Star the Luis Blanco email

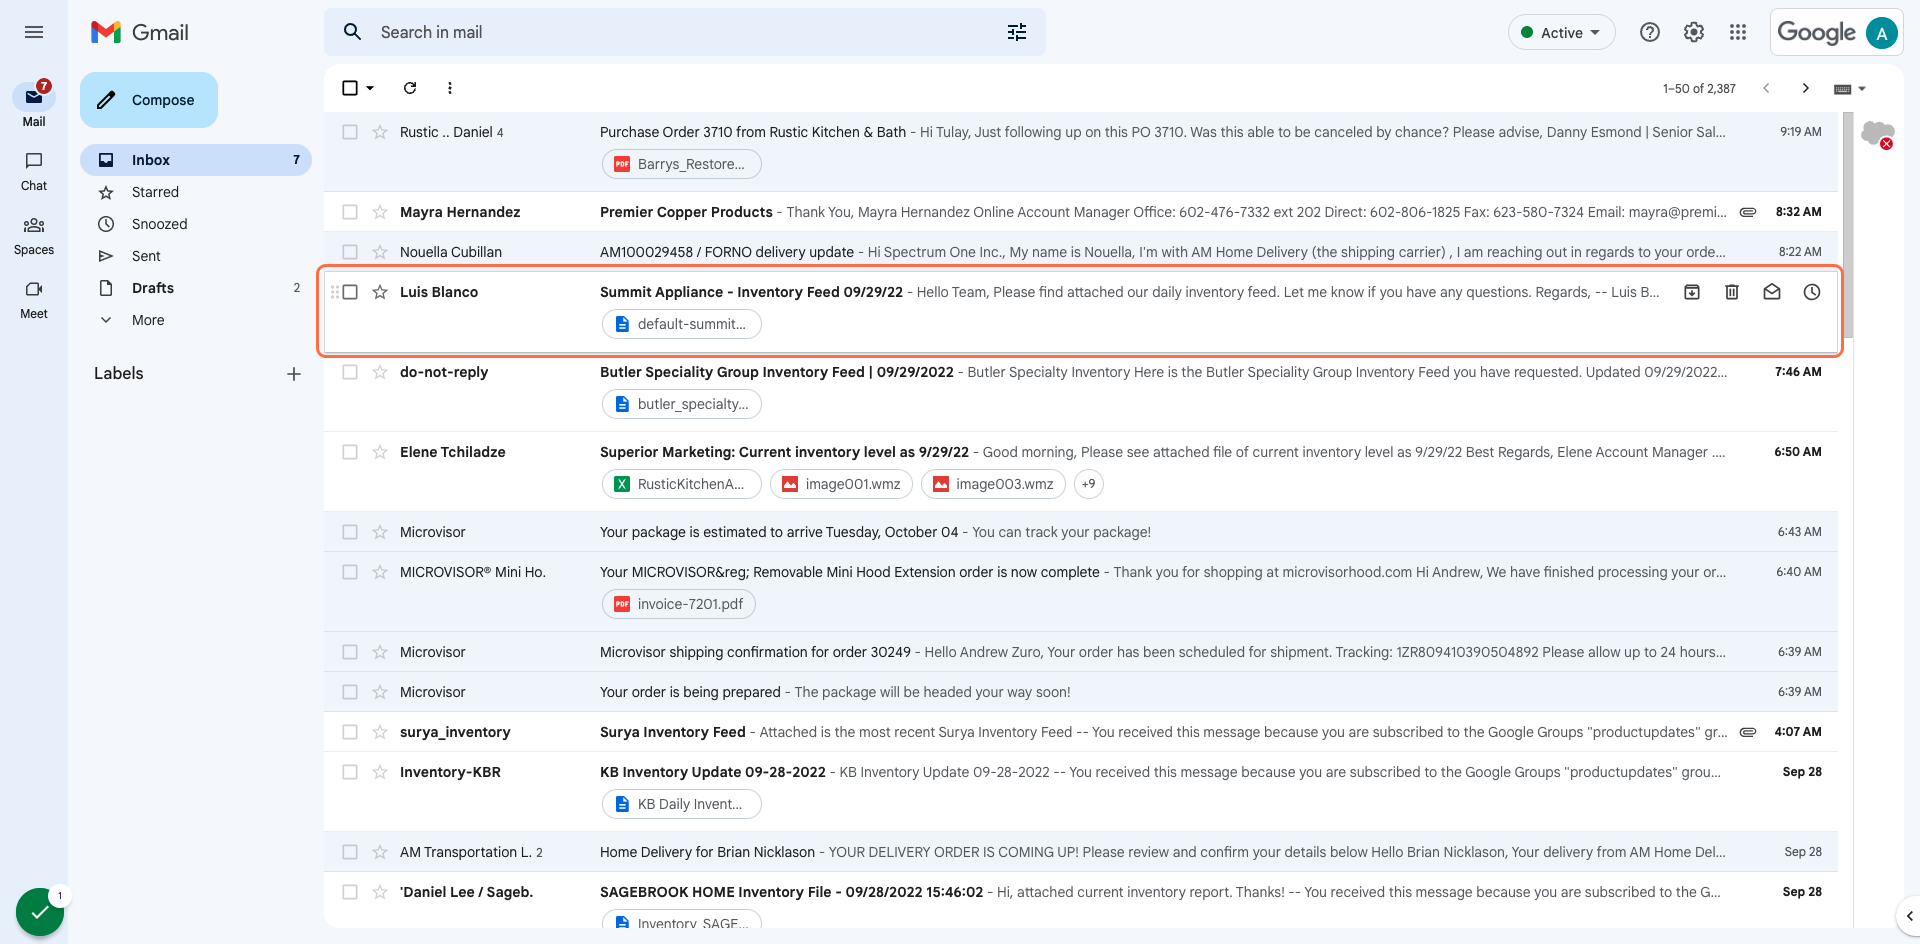pyautogui.click(x=380, y=292)
